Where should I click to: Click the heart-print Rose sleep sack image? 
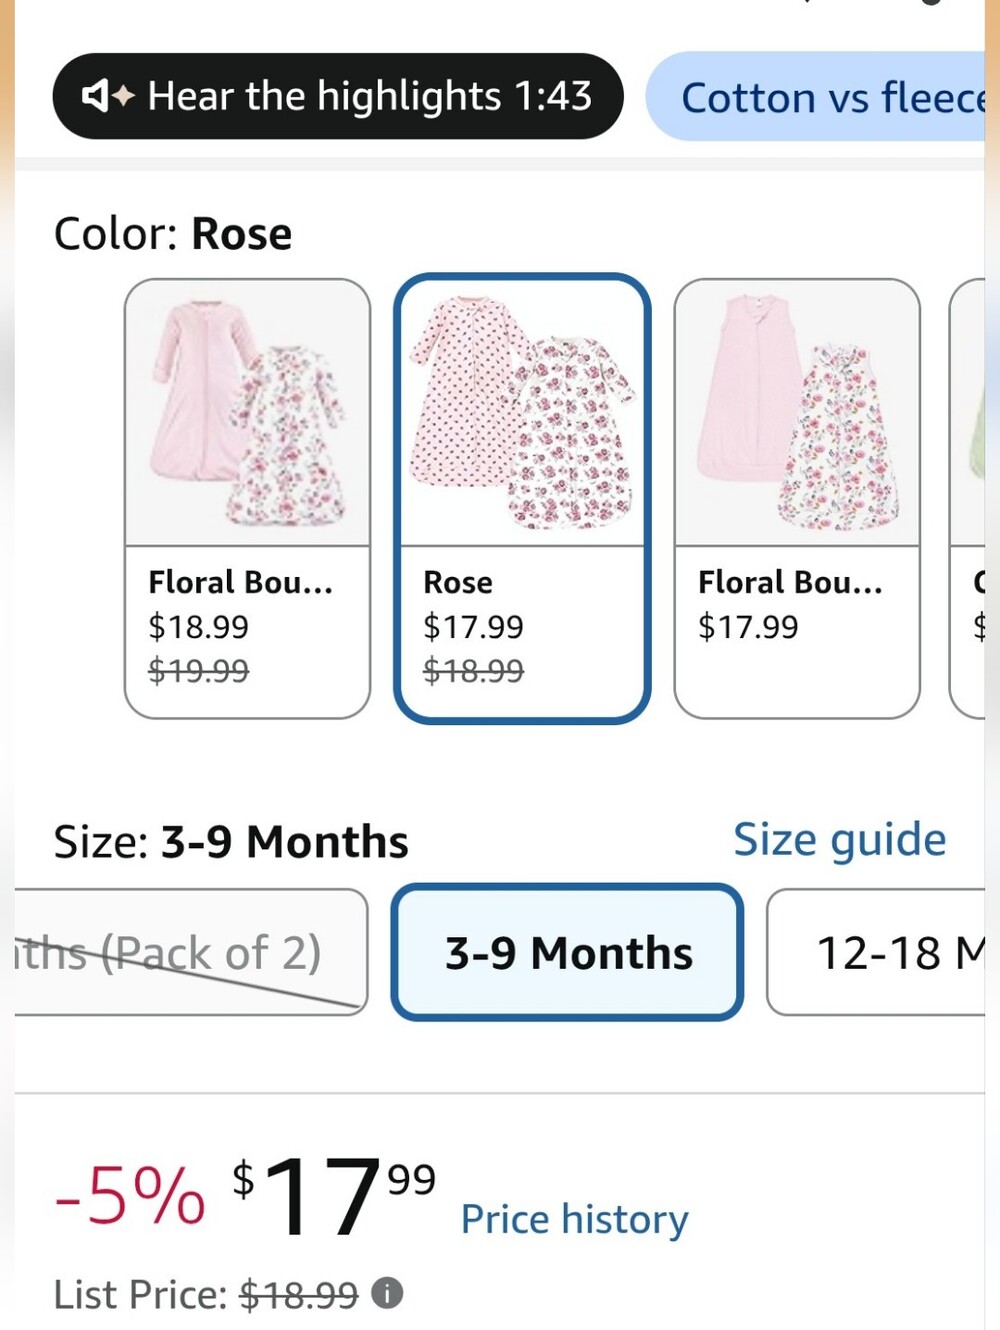[x=522, y=413]
